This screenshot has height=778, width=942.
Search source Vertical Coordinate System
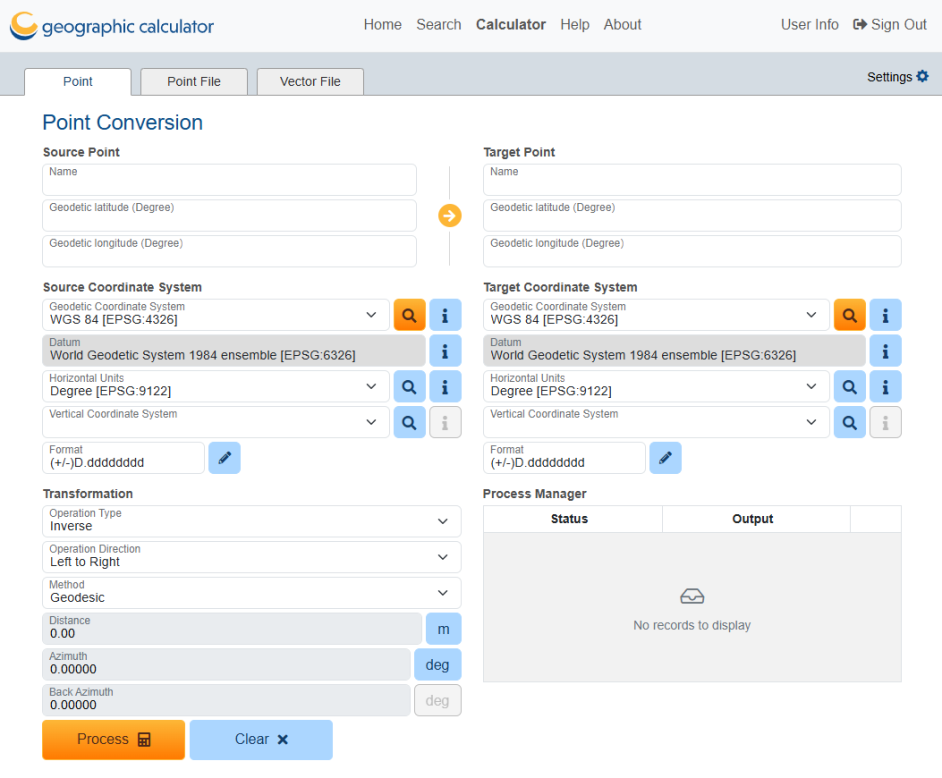pos(409,422)
